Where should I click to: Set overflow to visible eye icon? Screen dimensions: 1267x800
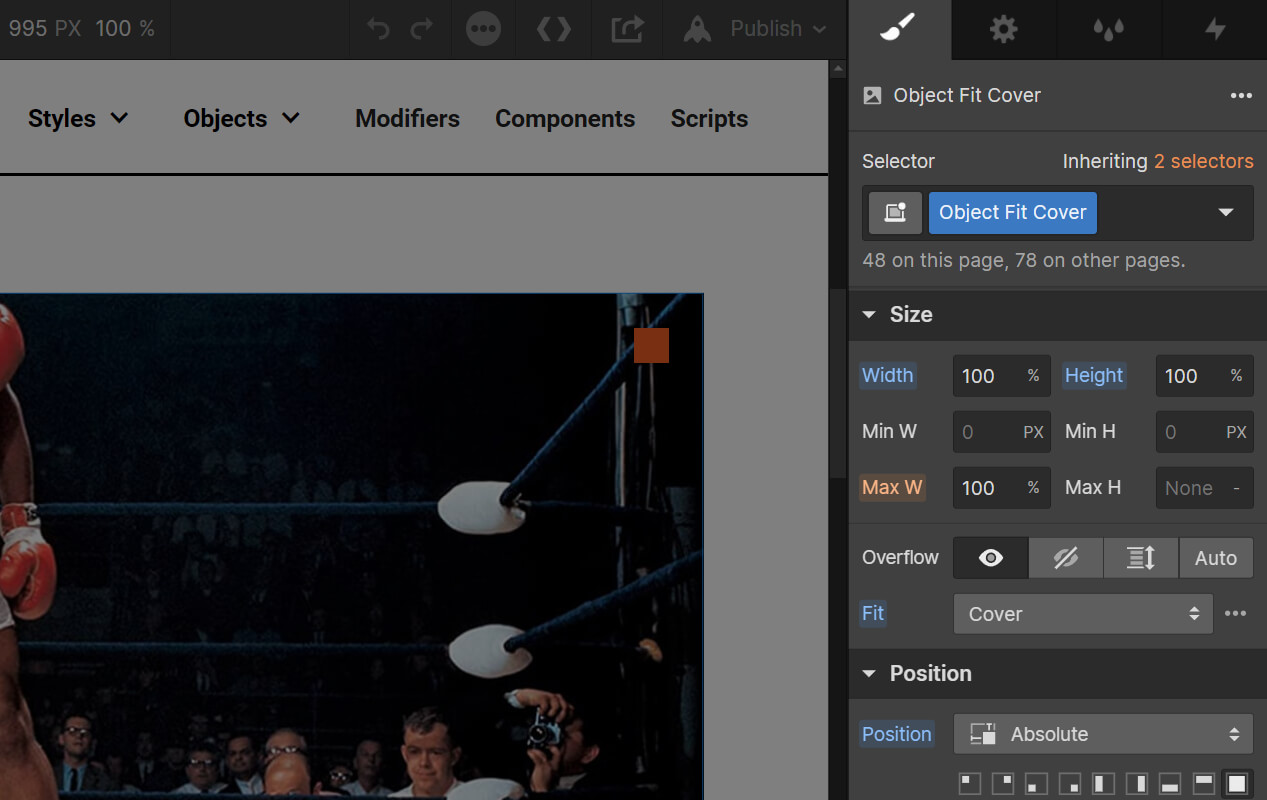pos(991,558)
